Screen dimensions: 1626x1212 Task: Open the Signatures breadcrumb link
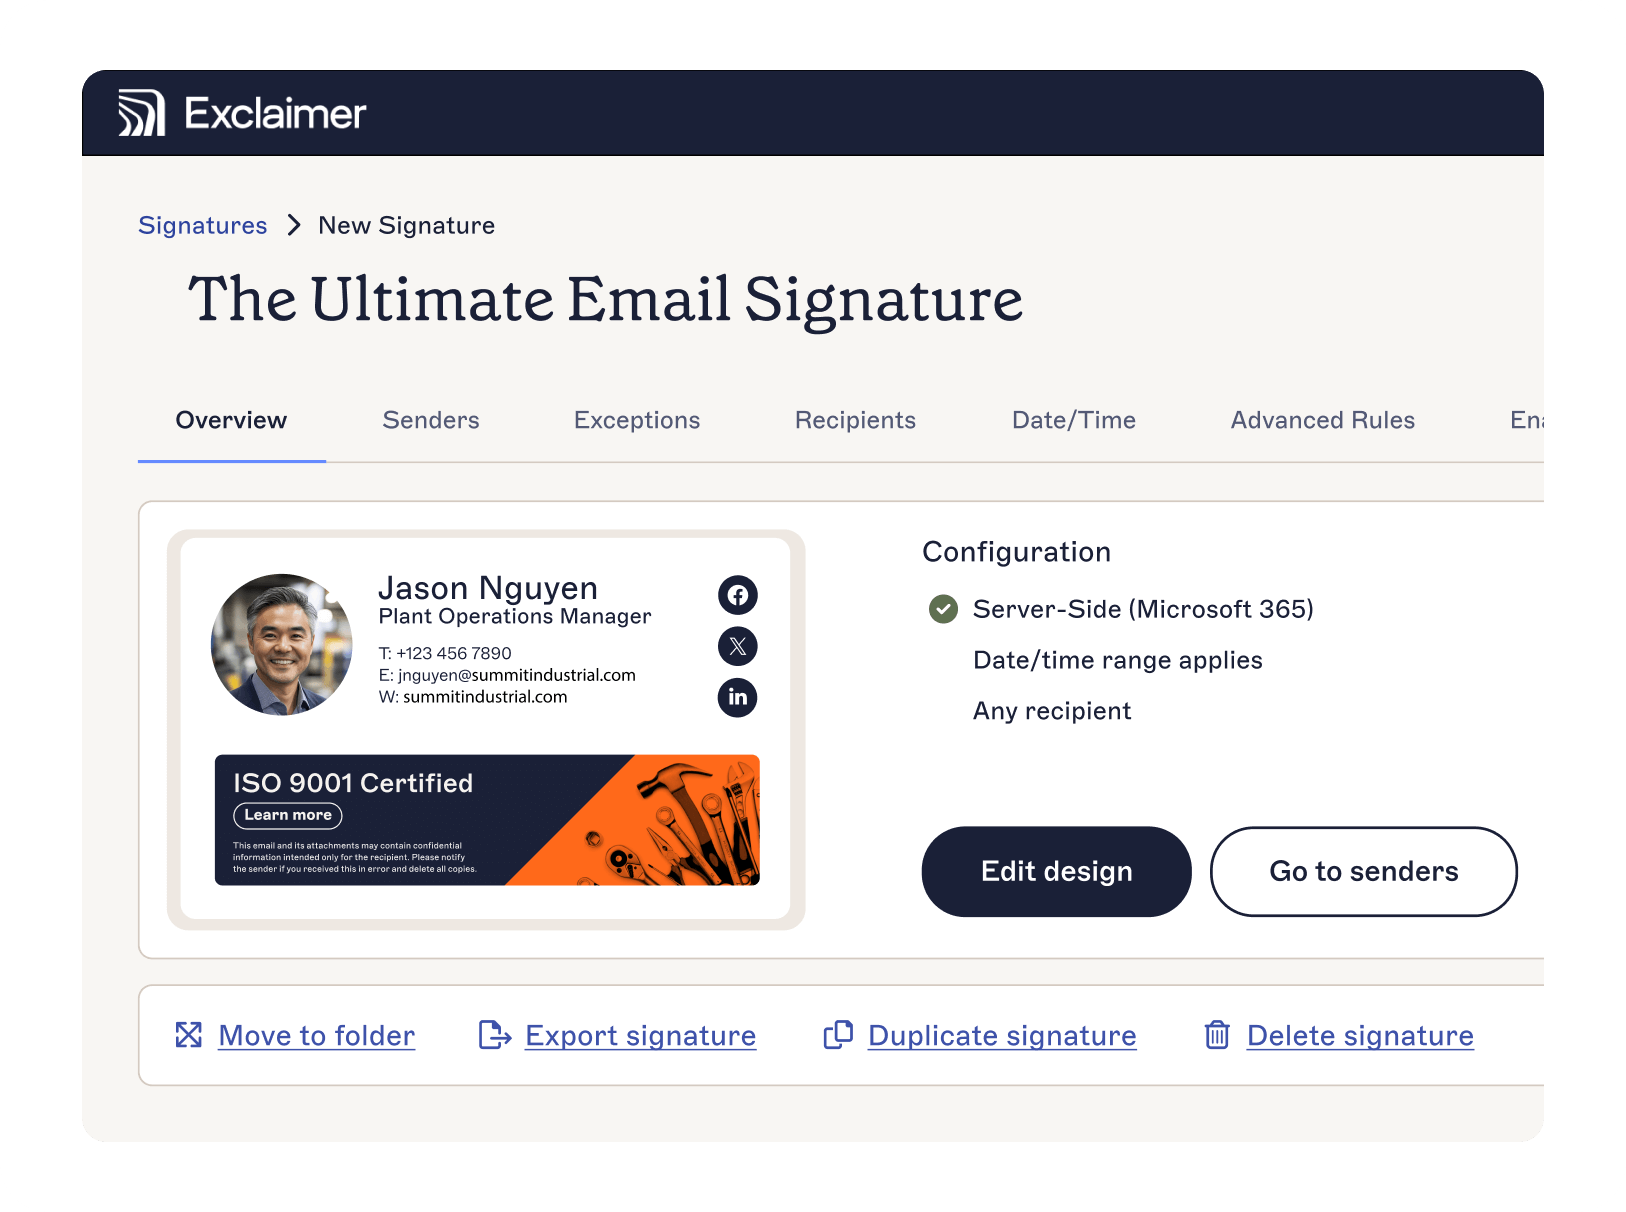202,225
